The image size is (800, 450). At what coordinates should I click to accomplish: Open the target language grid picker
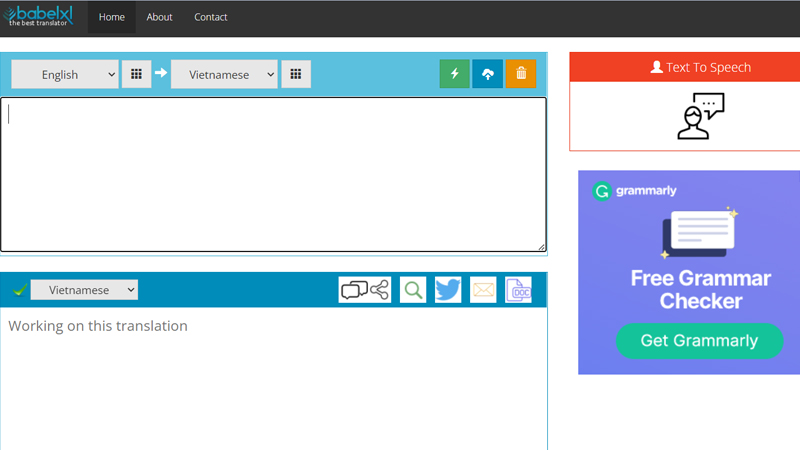point(296,74)
